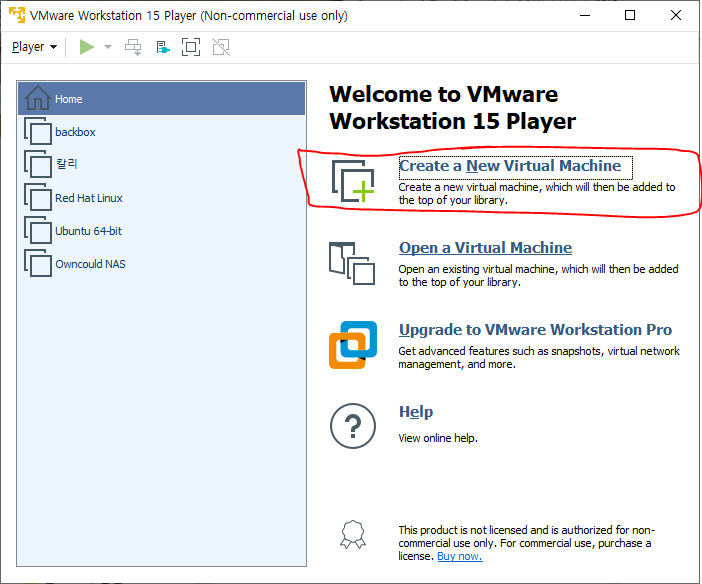
Task: Minimize the VMware Player window
Action: tap(585, 15)
